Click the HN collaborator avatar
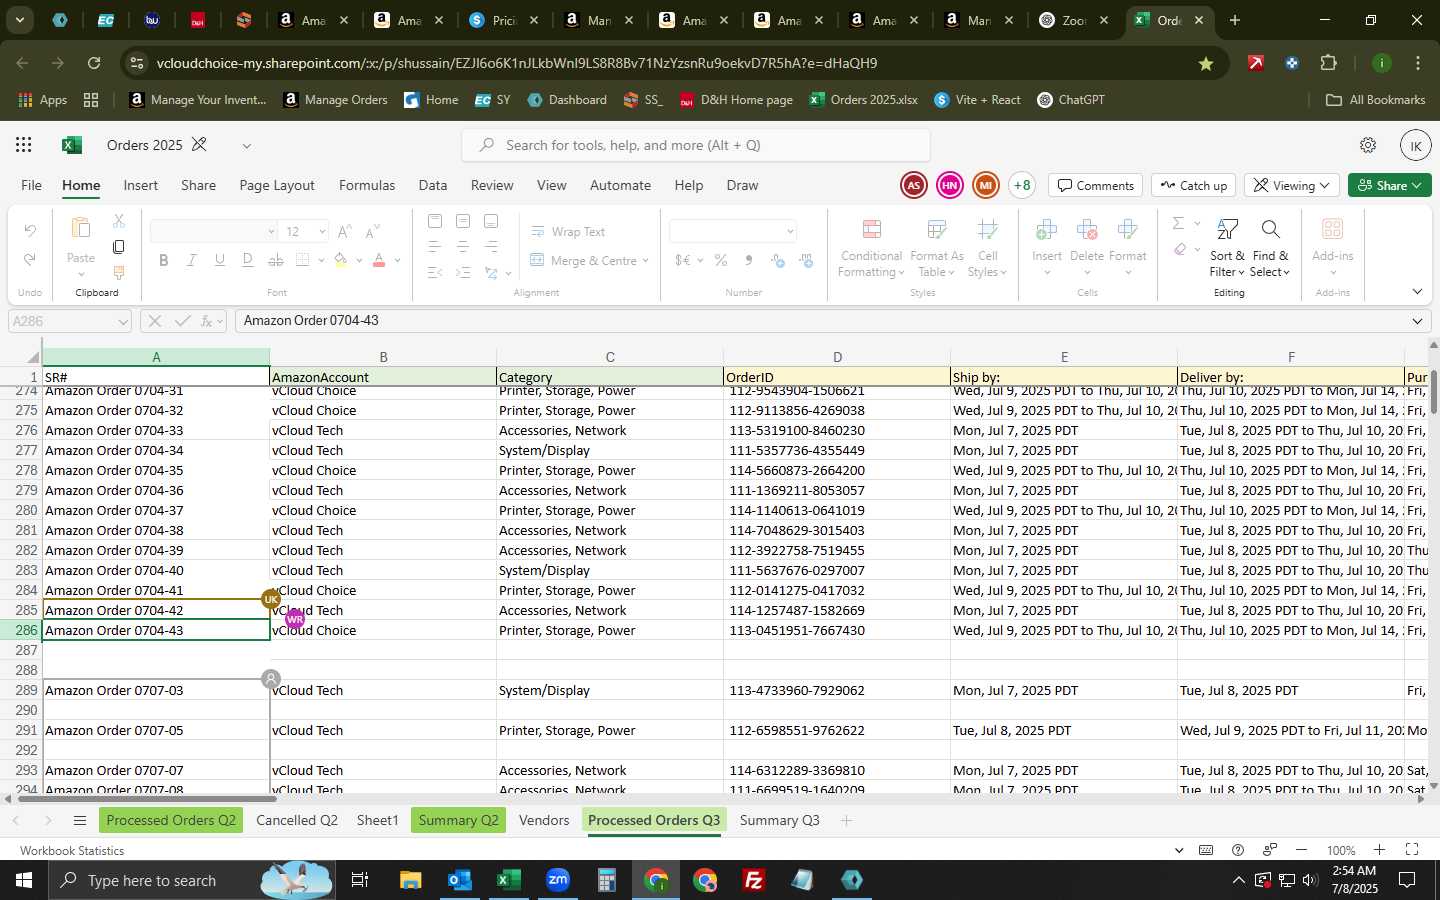The height and width of the screenshot is (900, 1440). point(950,185)
